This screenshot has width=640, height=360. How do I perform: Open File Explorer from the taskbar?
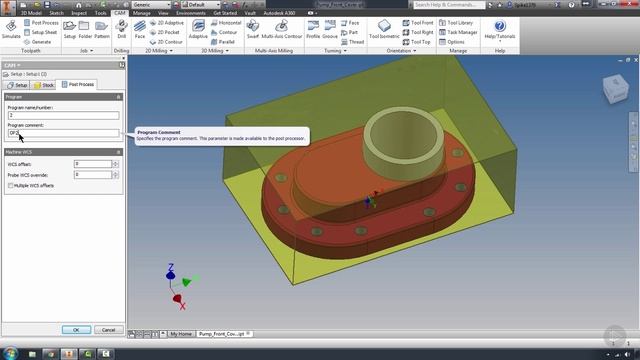pyautogui.click(x=32, y=354)
